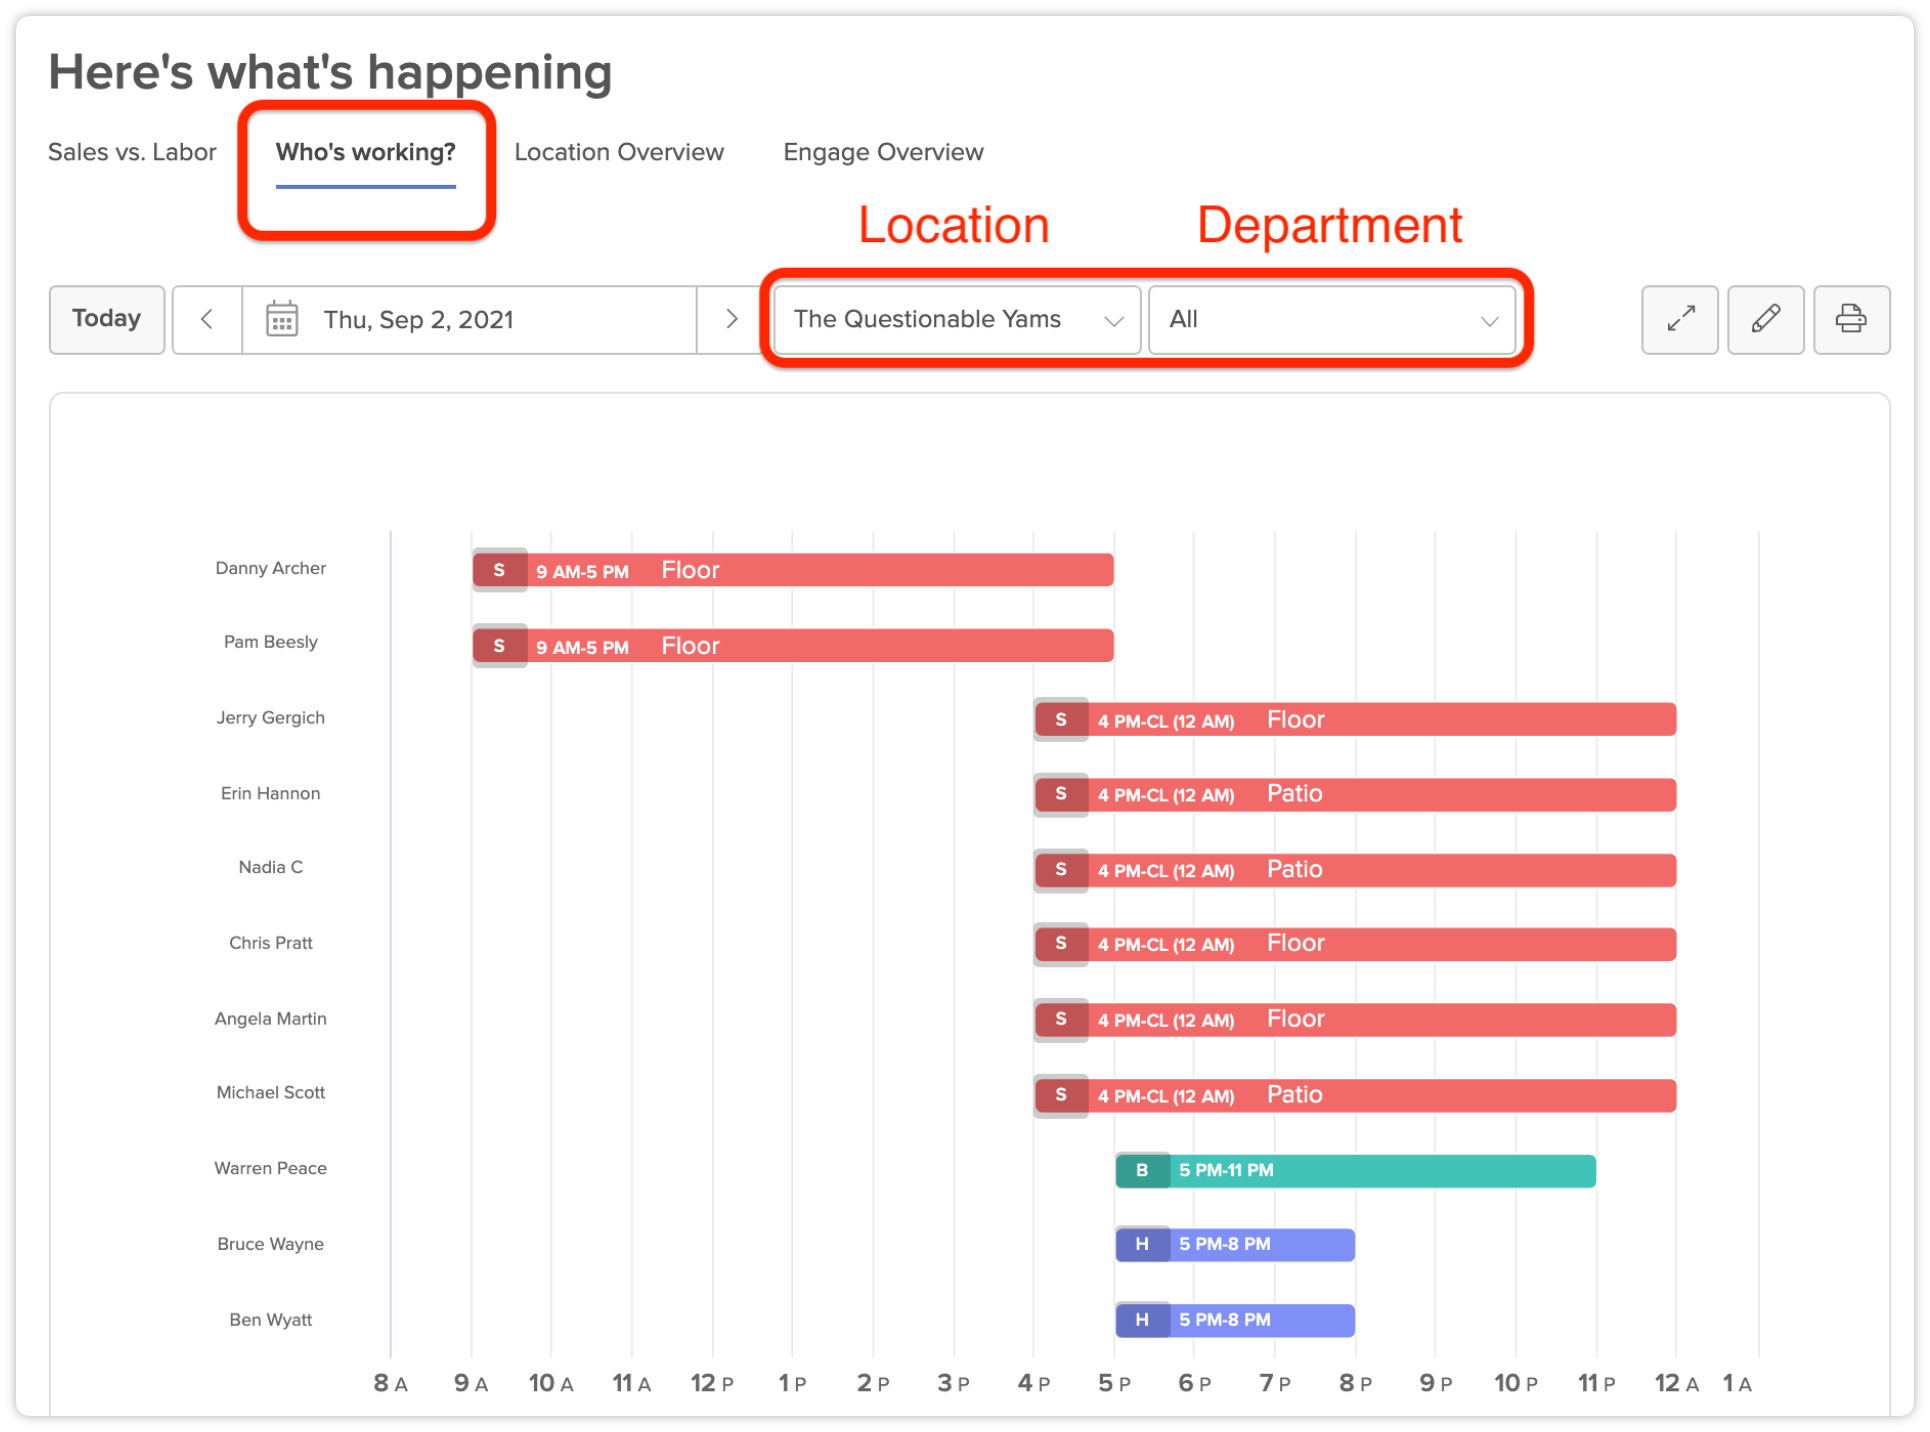Select Danny Archer's 9 AM-5 PM Floor shift

point(793,571)
